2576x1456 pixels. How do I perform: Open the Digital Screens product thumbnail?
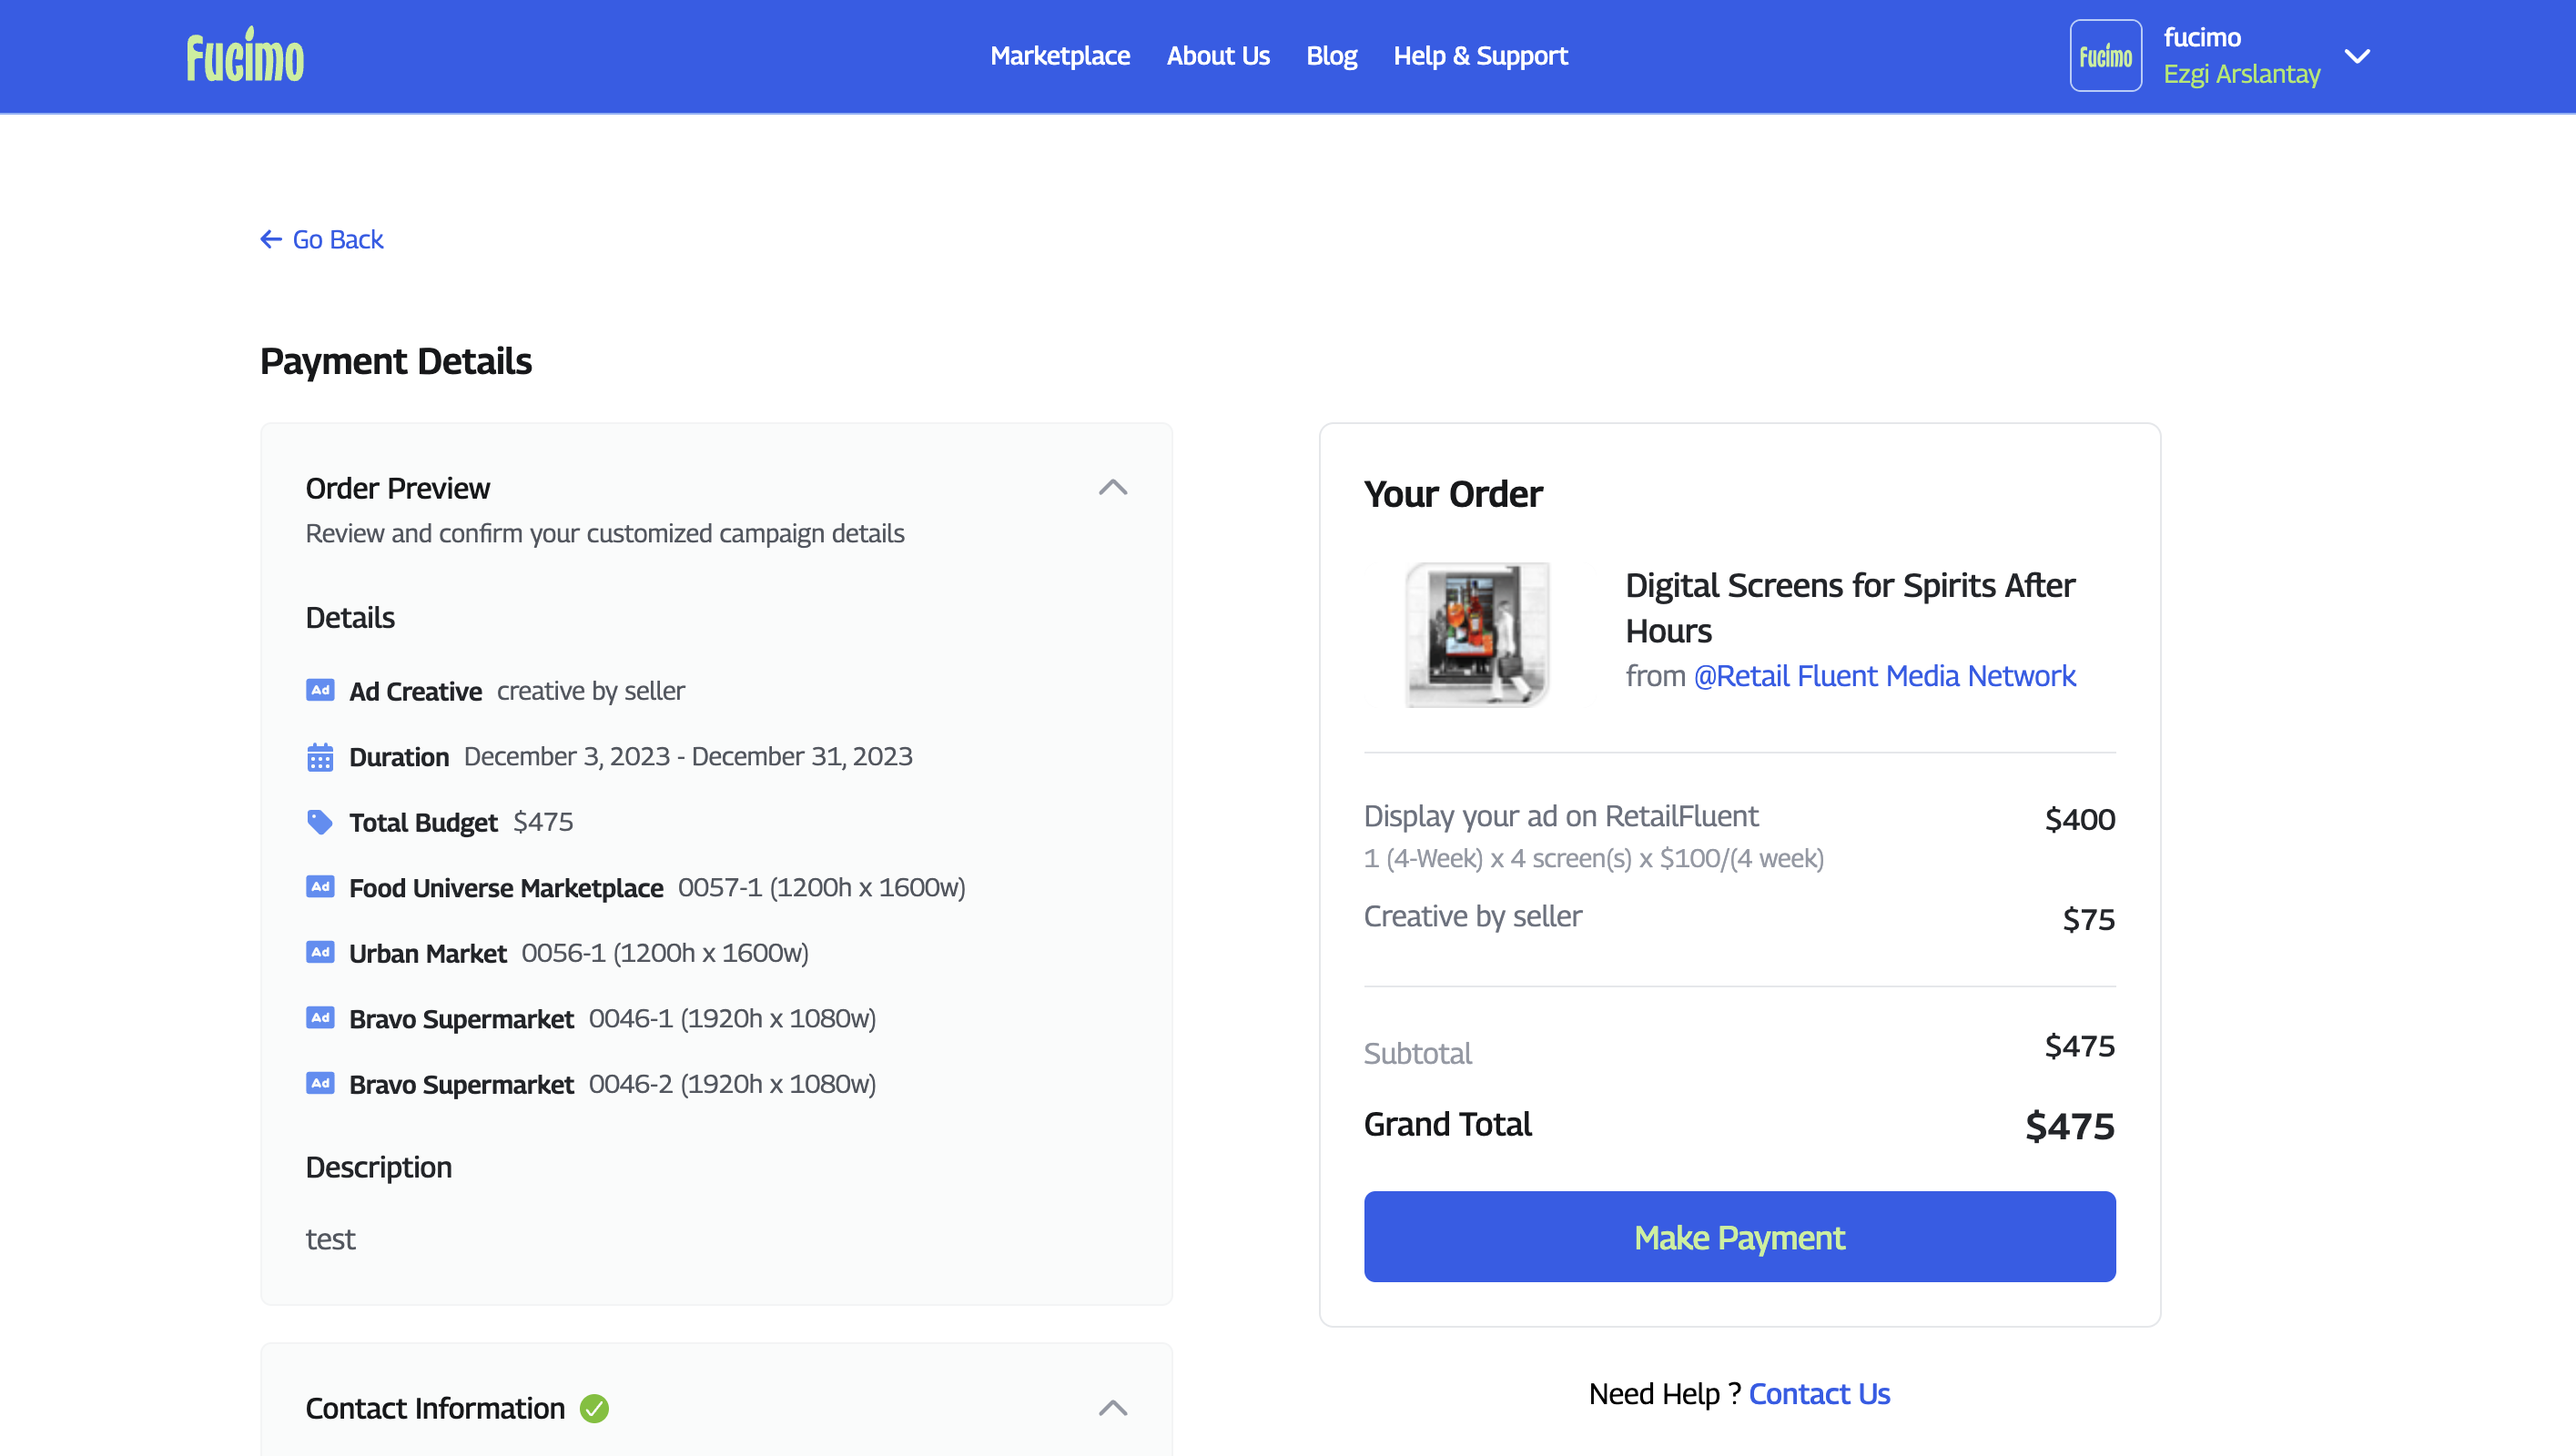click(1477, 634)
